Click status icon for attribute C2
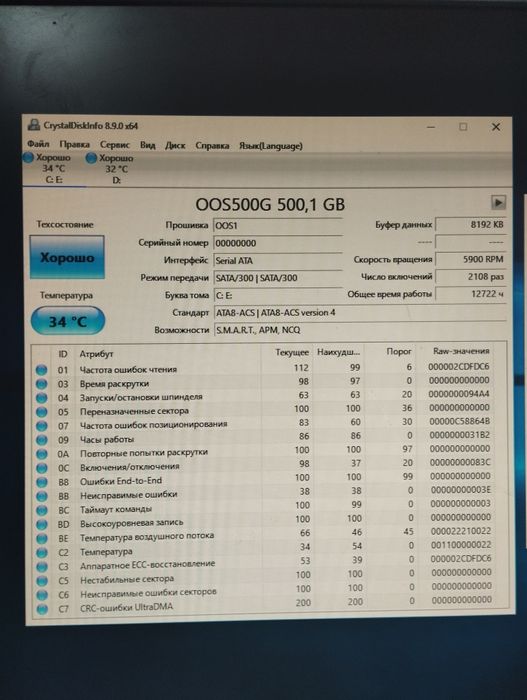The width and height of the screenshot is (527, 700). [x=42, y=553]
